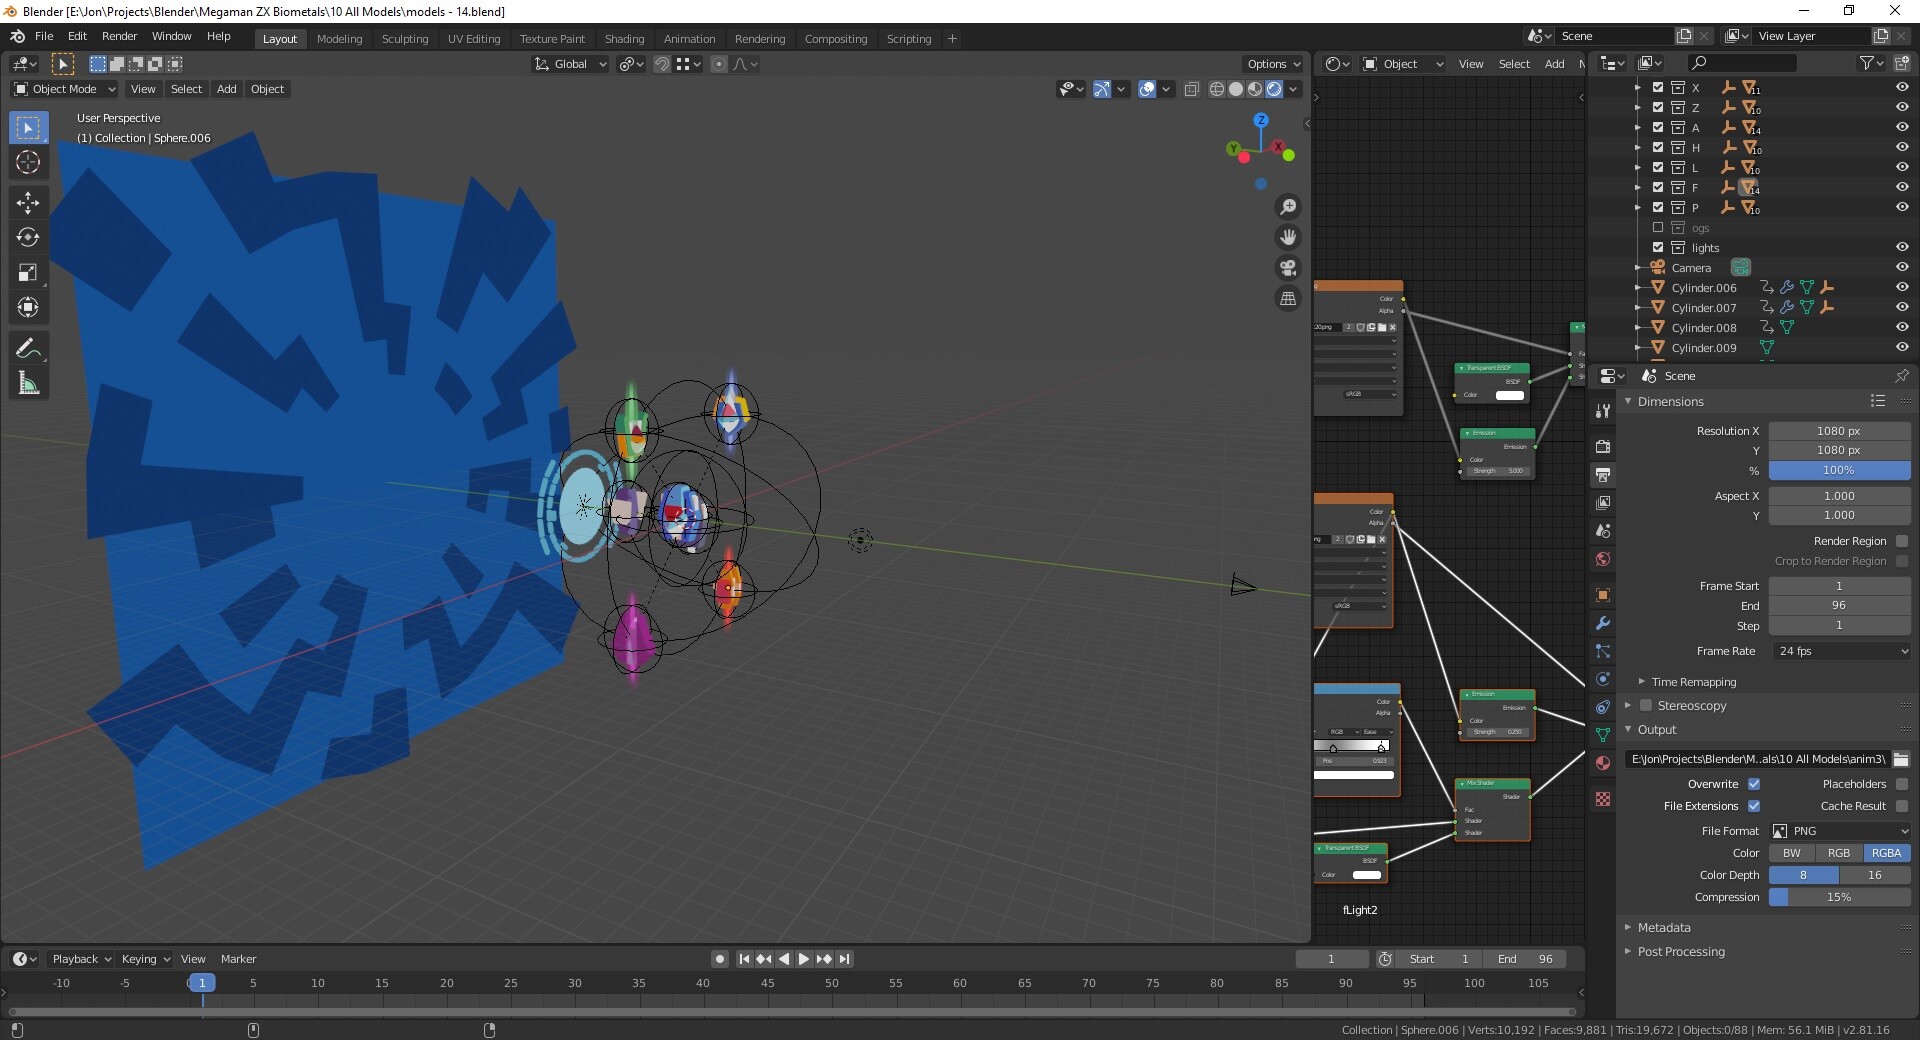The width and height of the screenshot is (1920, 1040).
Task: Open the File Format PNG dropdown
Action: [1841, 831]
